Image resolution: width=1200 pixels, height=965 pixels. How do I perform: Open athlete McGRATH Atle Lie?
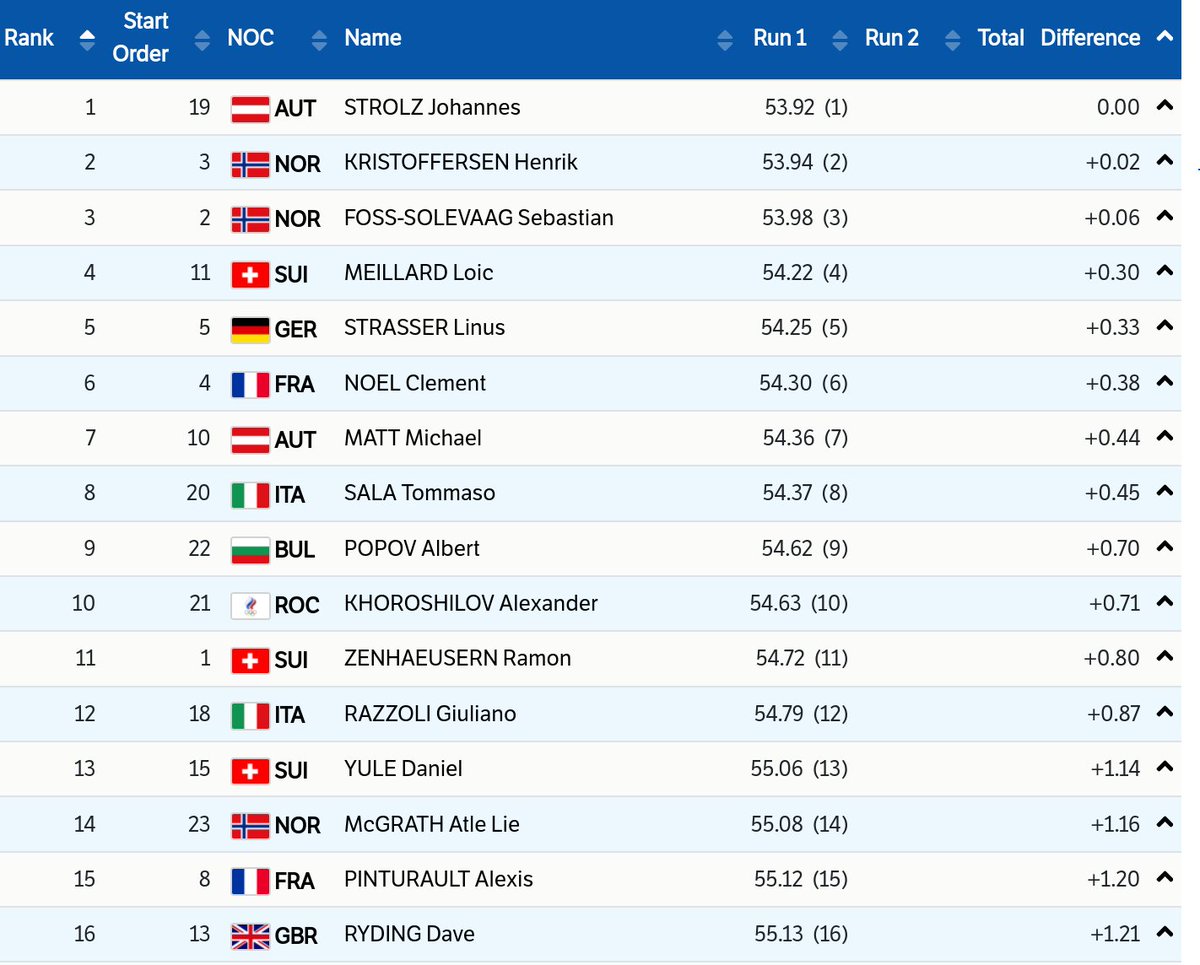coord(432,824)
